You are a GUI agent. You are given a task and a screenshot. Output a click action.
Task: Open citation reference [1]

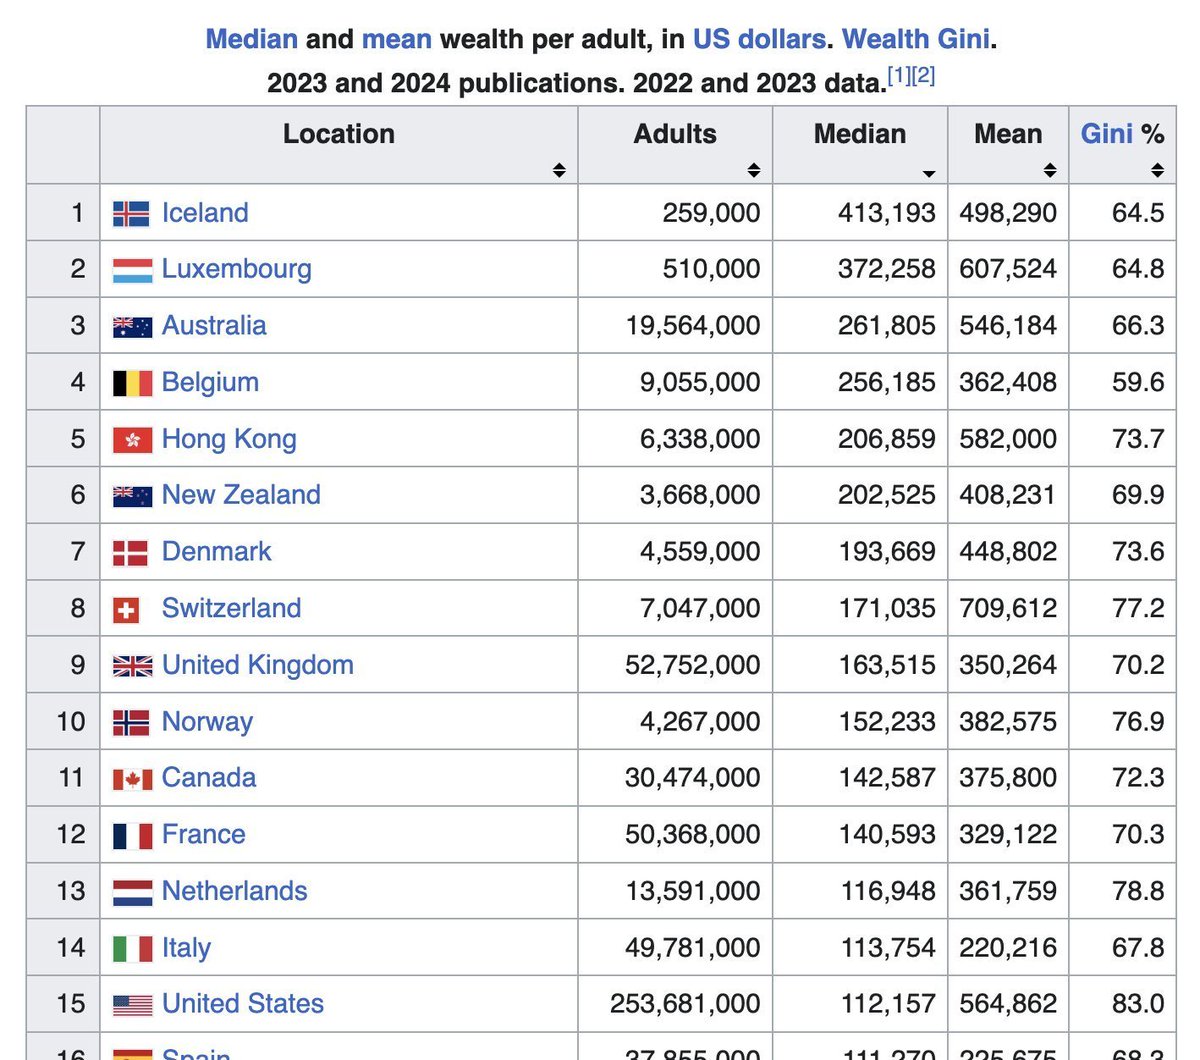coord(899,76)
